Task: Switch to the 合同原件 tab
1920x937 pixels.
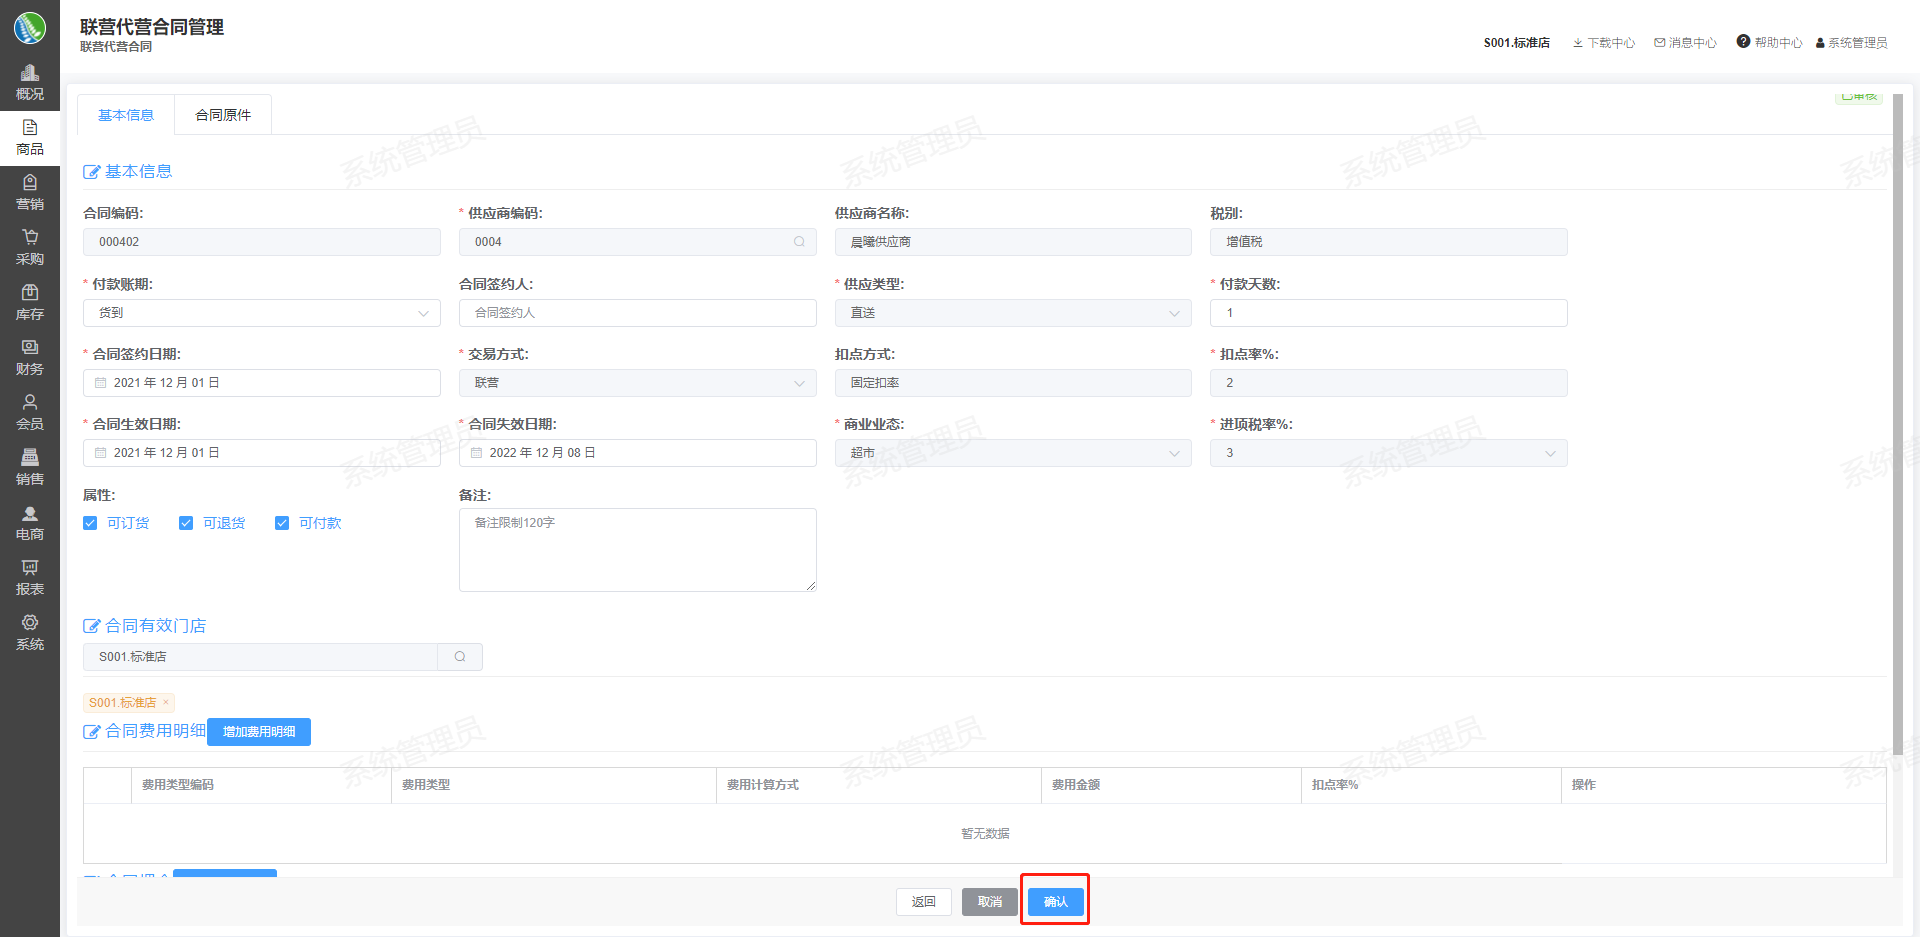Action: coord(223,115)
